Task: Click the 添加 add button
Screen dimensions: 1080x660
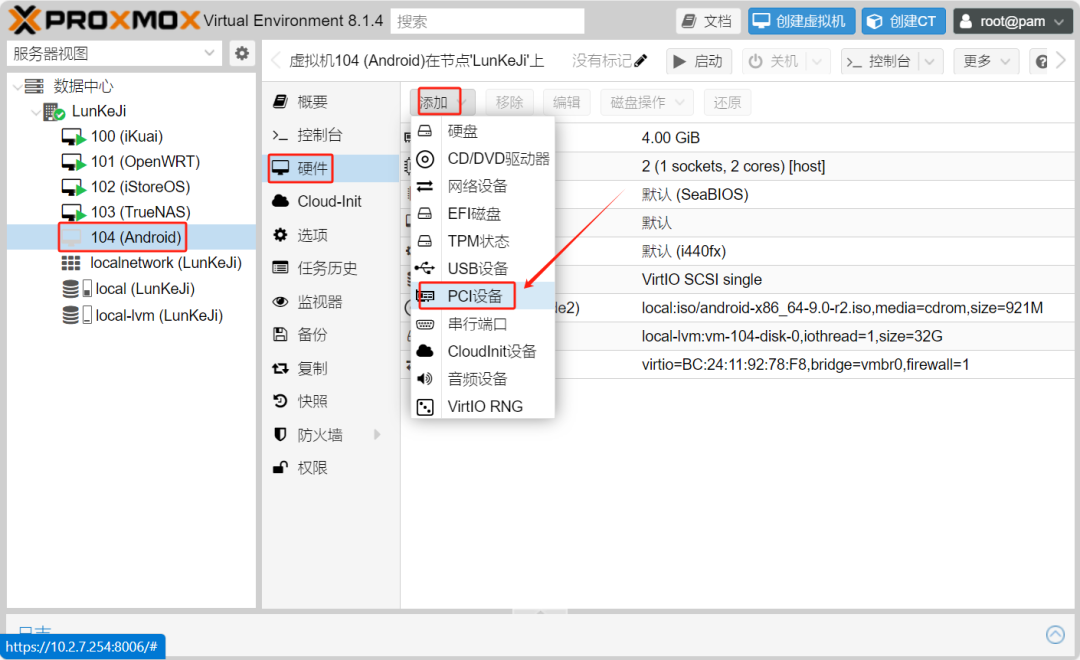Action: pos(442,103)
